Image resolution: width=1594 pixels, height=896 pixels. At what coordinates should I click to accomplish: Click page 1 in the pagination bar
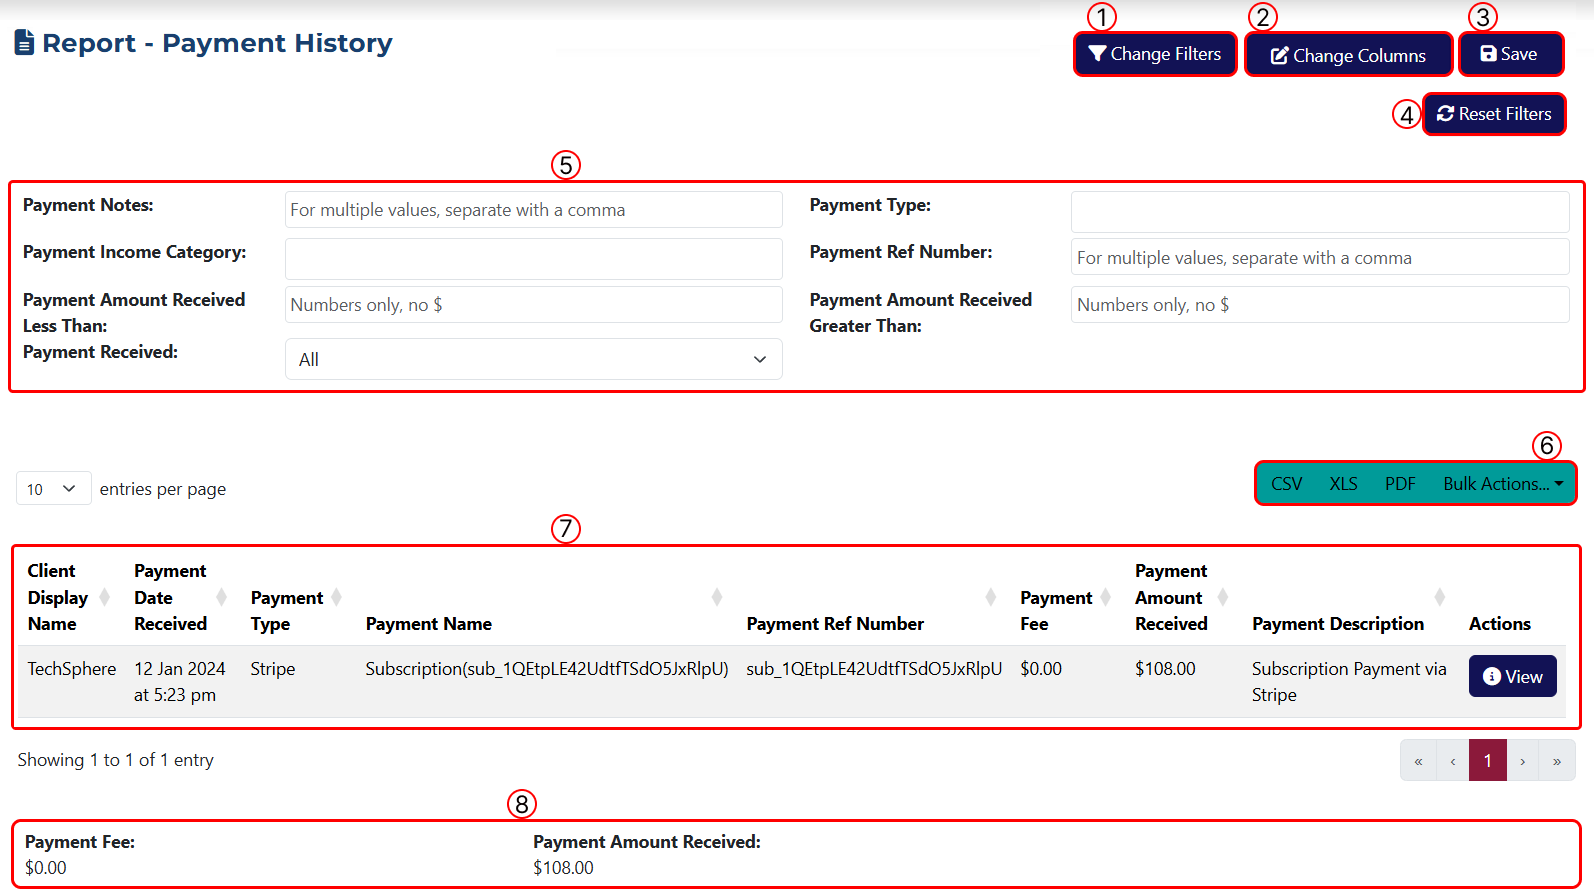1487,760
